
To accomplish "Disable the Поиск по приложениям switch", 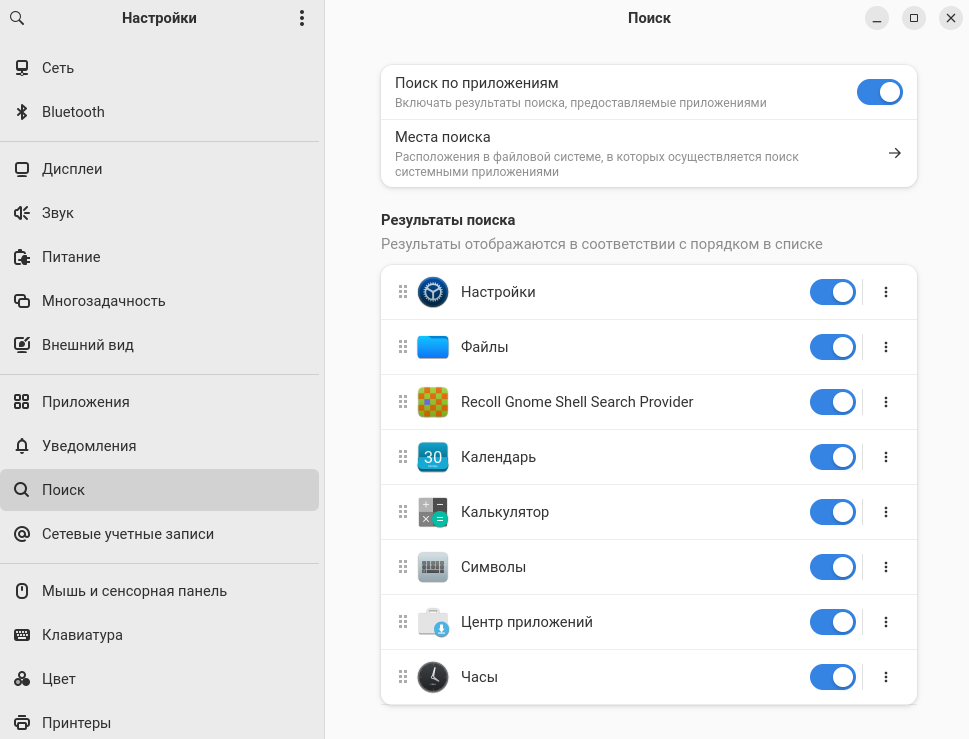I will 879,93.
